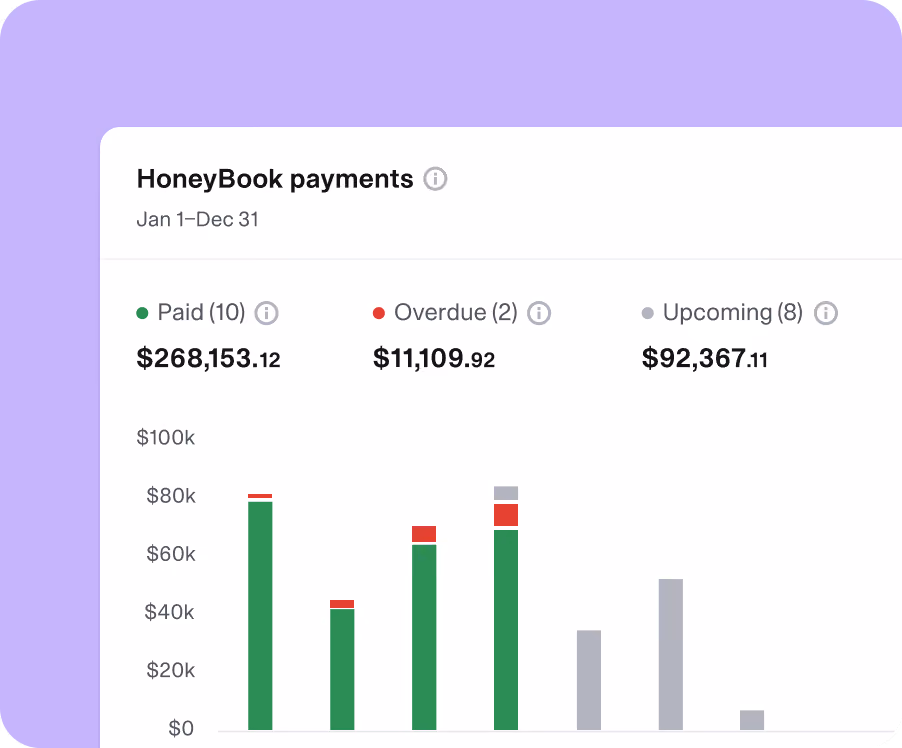Click the fourth bar's gray upcoming segment

506,493
